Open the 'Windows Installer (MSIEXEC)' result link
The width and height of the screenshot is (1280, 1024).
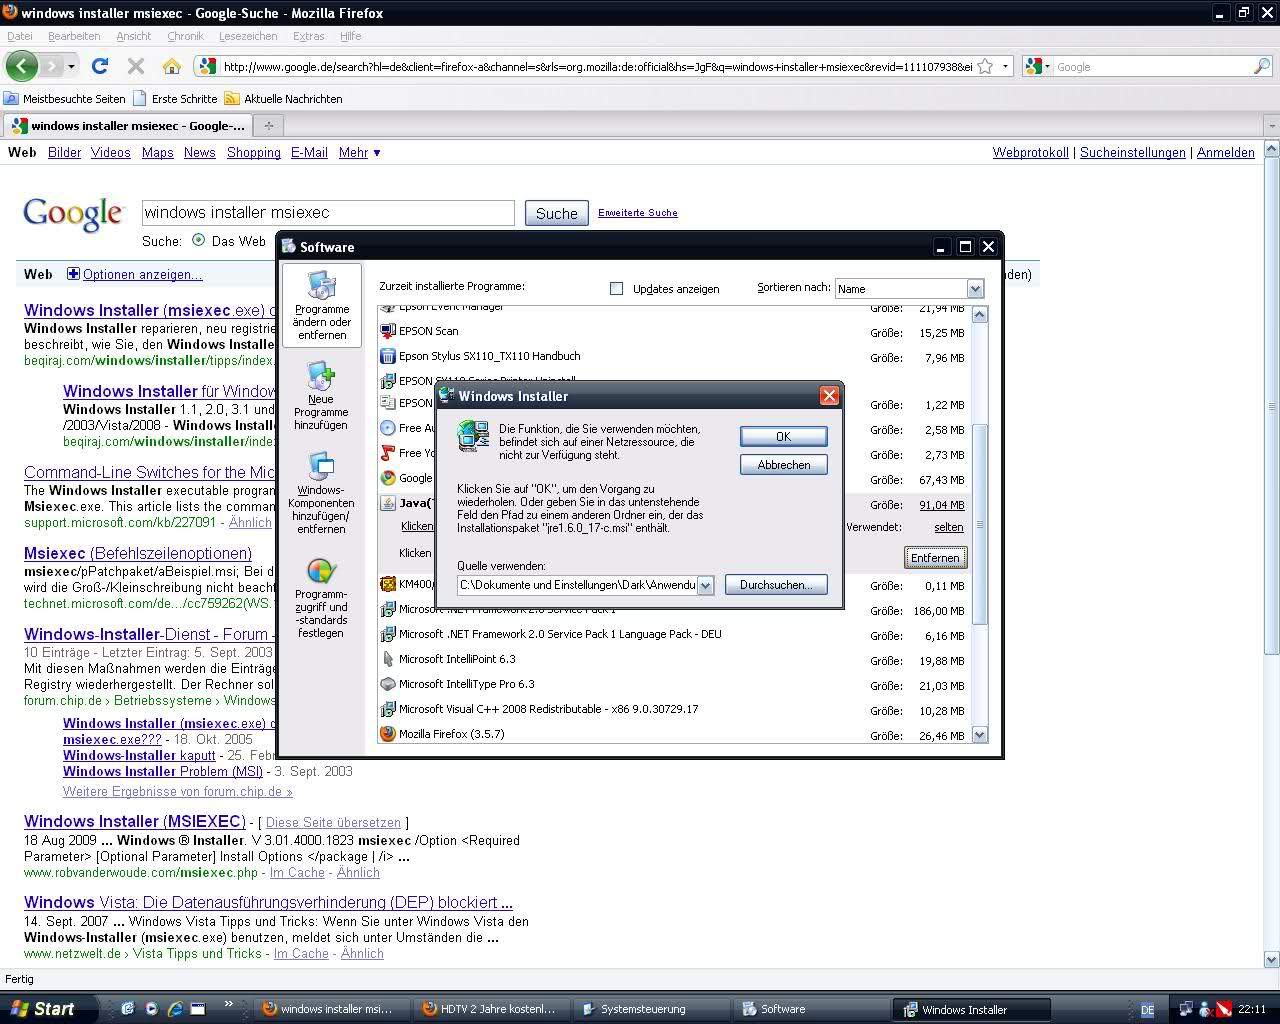tap(135, 821)
